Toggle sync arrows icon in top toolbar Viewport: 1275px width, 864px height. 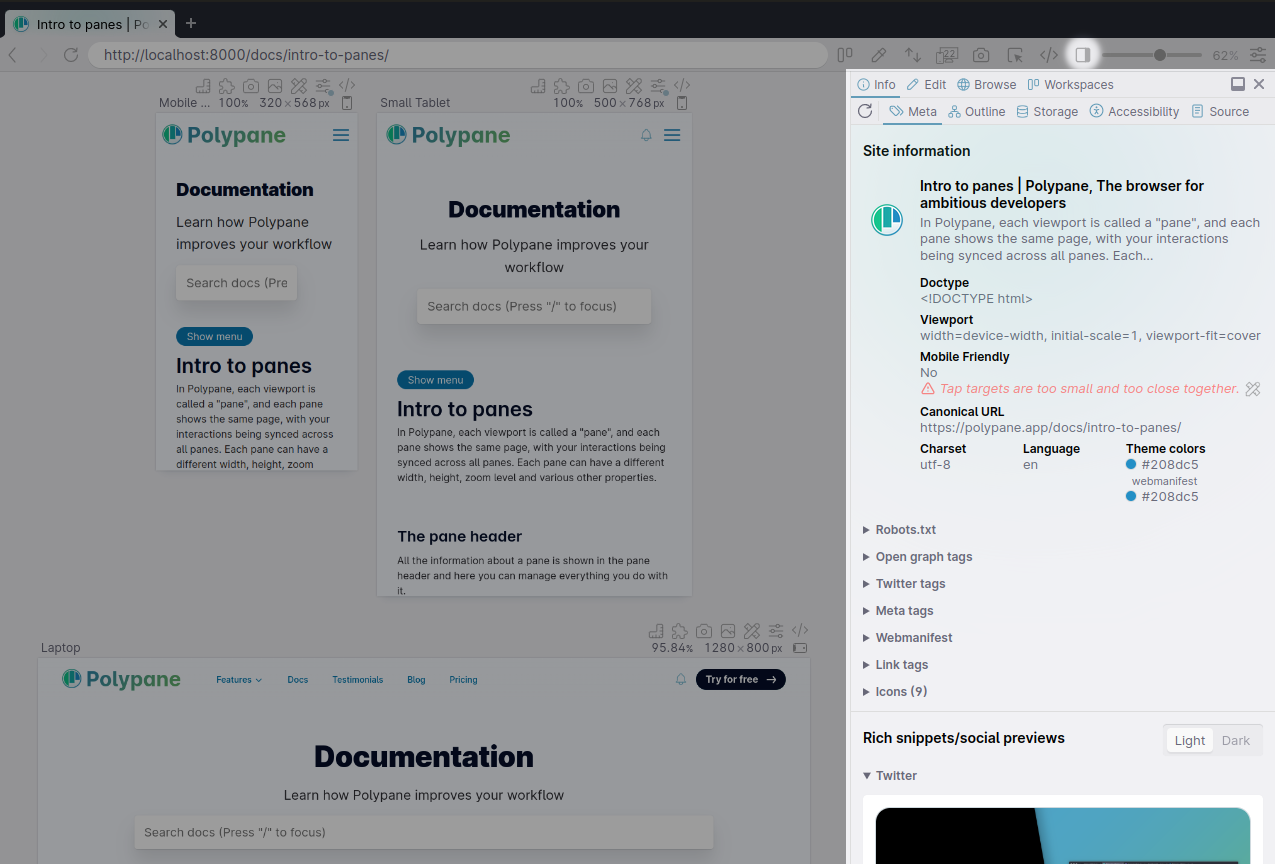click(x=913, y=55)
